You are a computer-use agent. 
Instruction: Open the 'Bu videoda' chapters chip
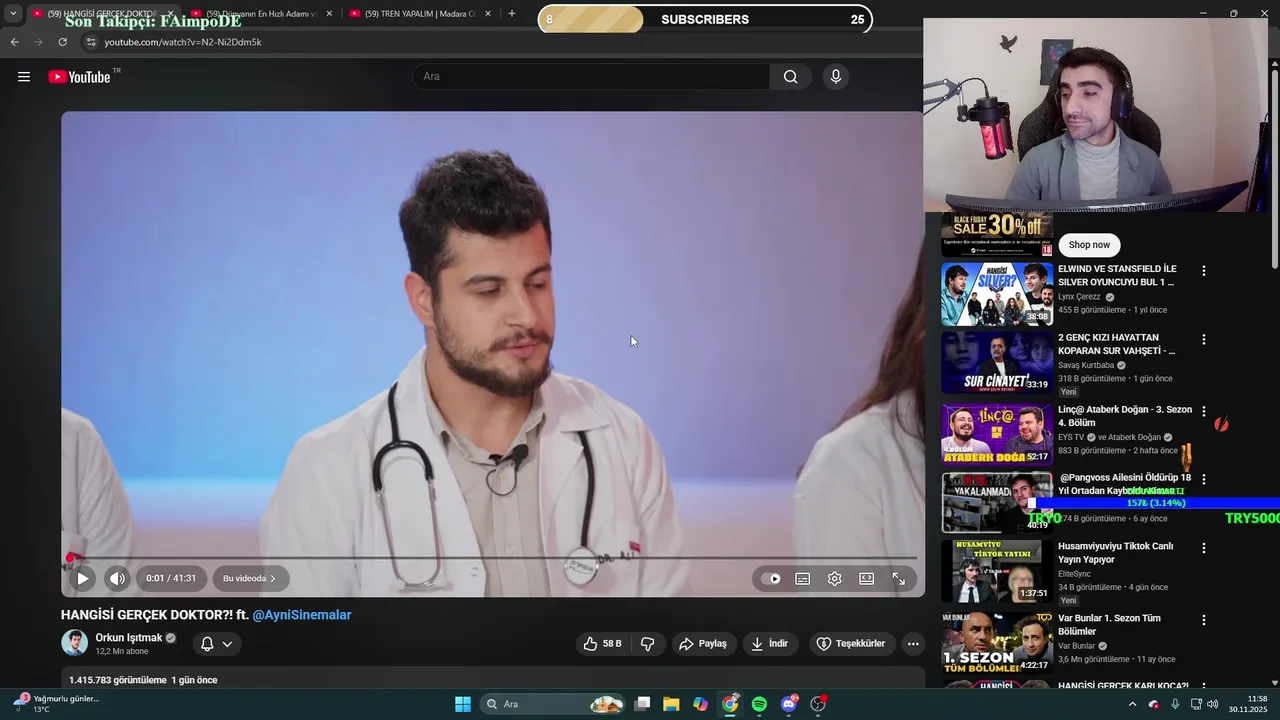pos(250,578)
